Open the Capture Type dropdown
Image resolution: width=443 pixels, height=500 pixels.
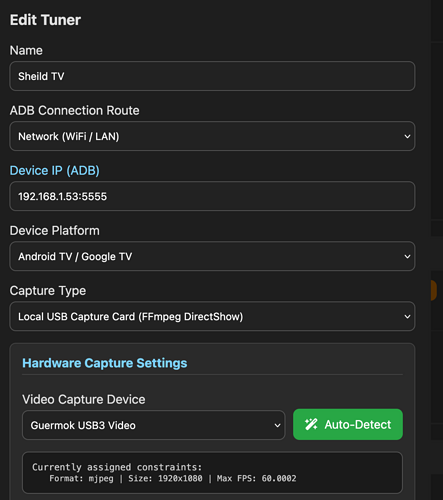click(212, 316)
